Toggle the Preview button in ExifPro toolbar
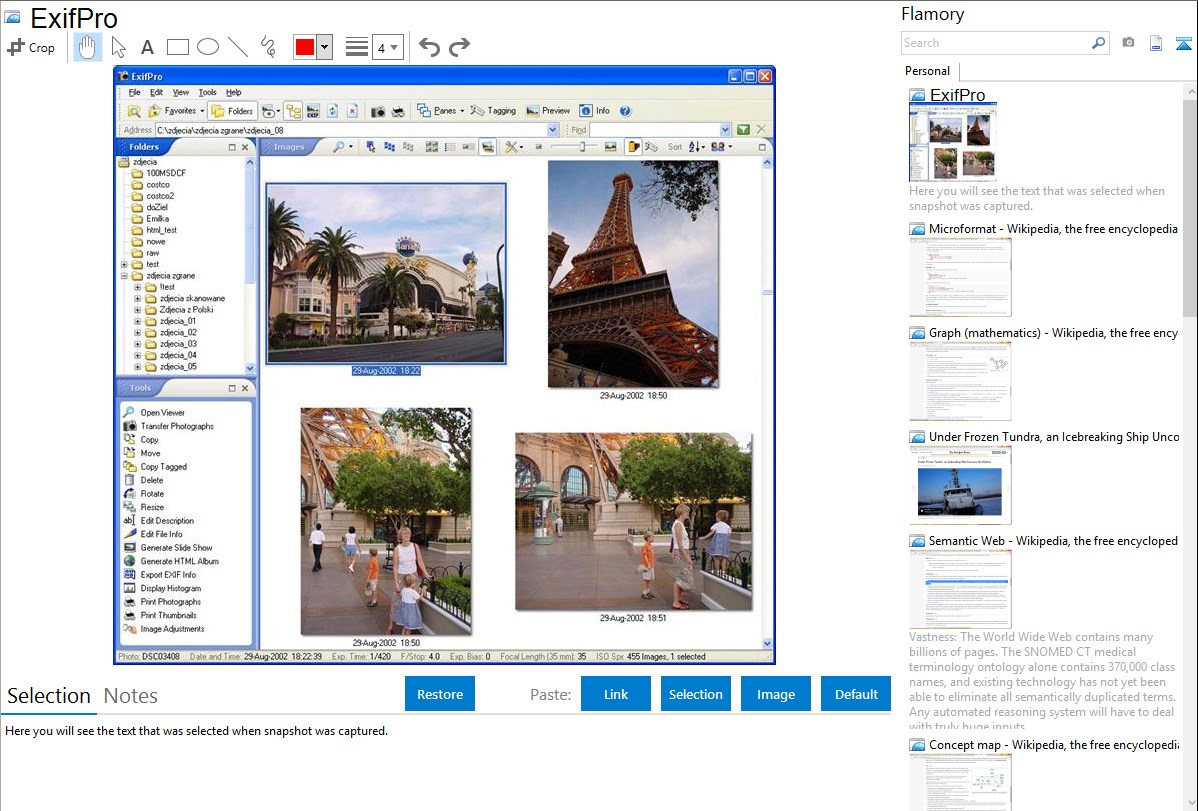1198x811 pixels. click(548, 111)
